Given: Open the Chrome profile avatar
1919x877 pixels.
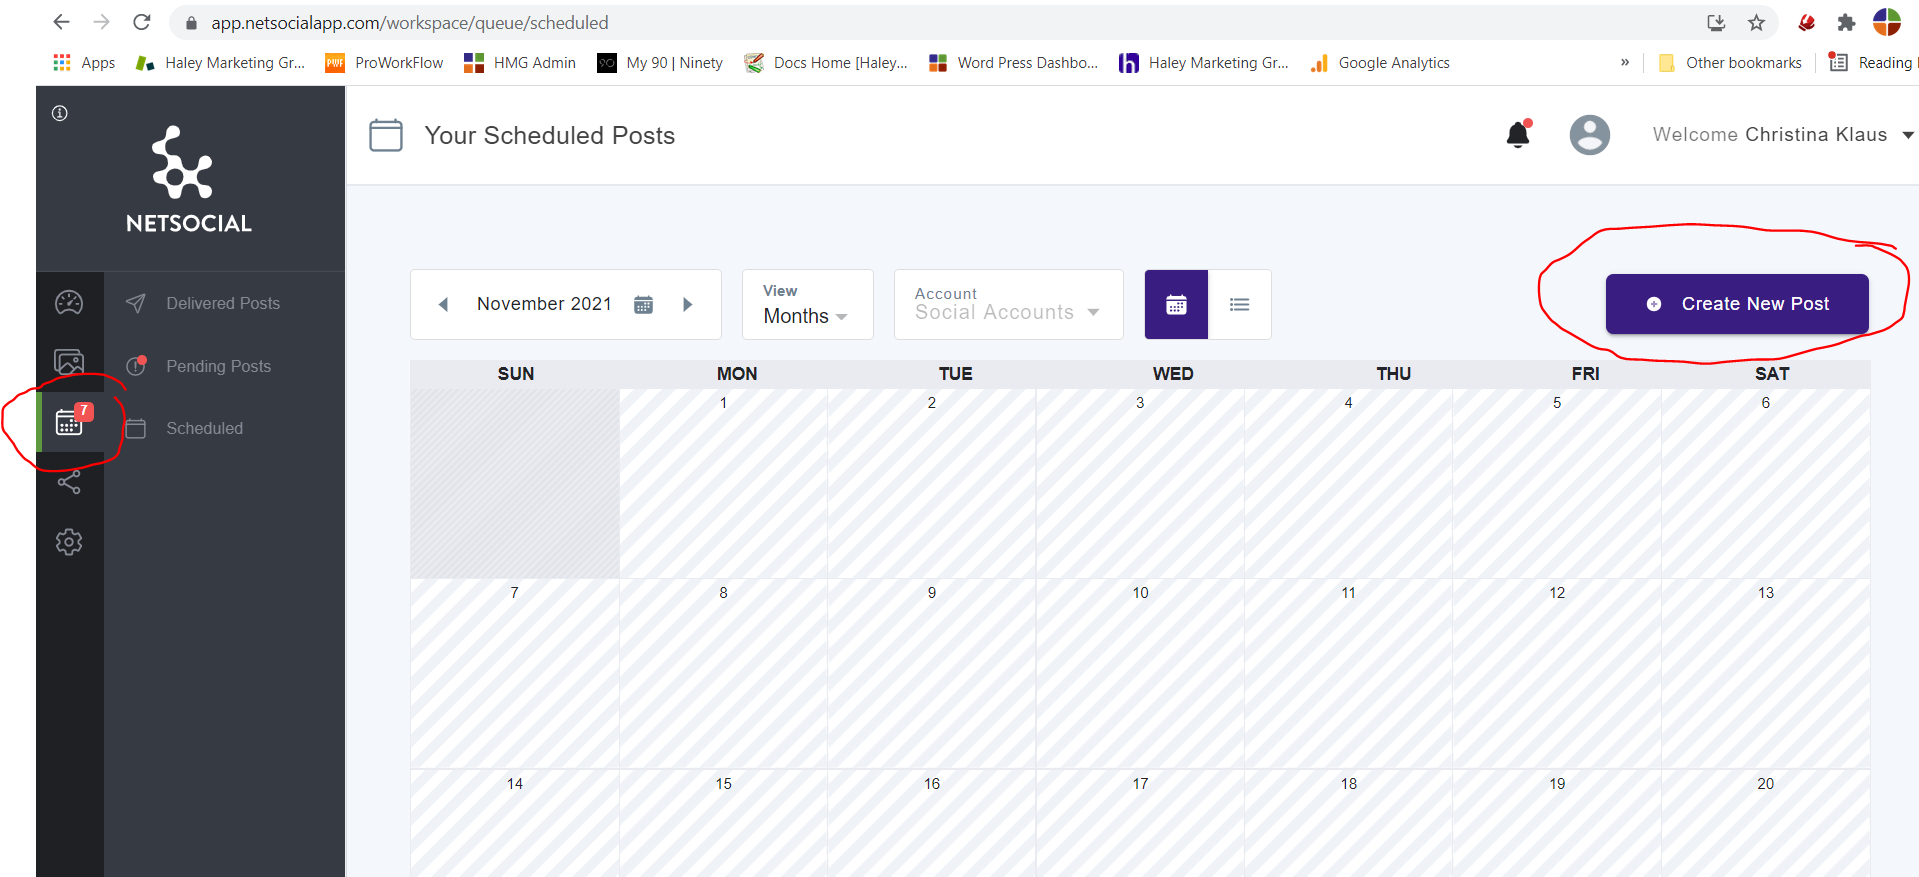Looking at the screenshot, I should [x=1887, y=22].
